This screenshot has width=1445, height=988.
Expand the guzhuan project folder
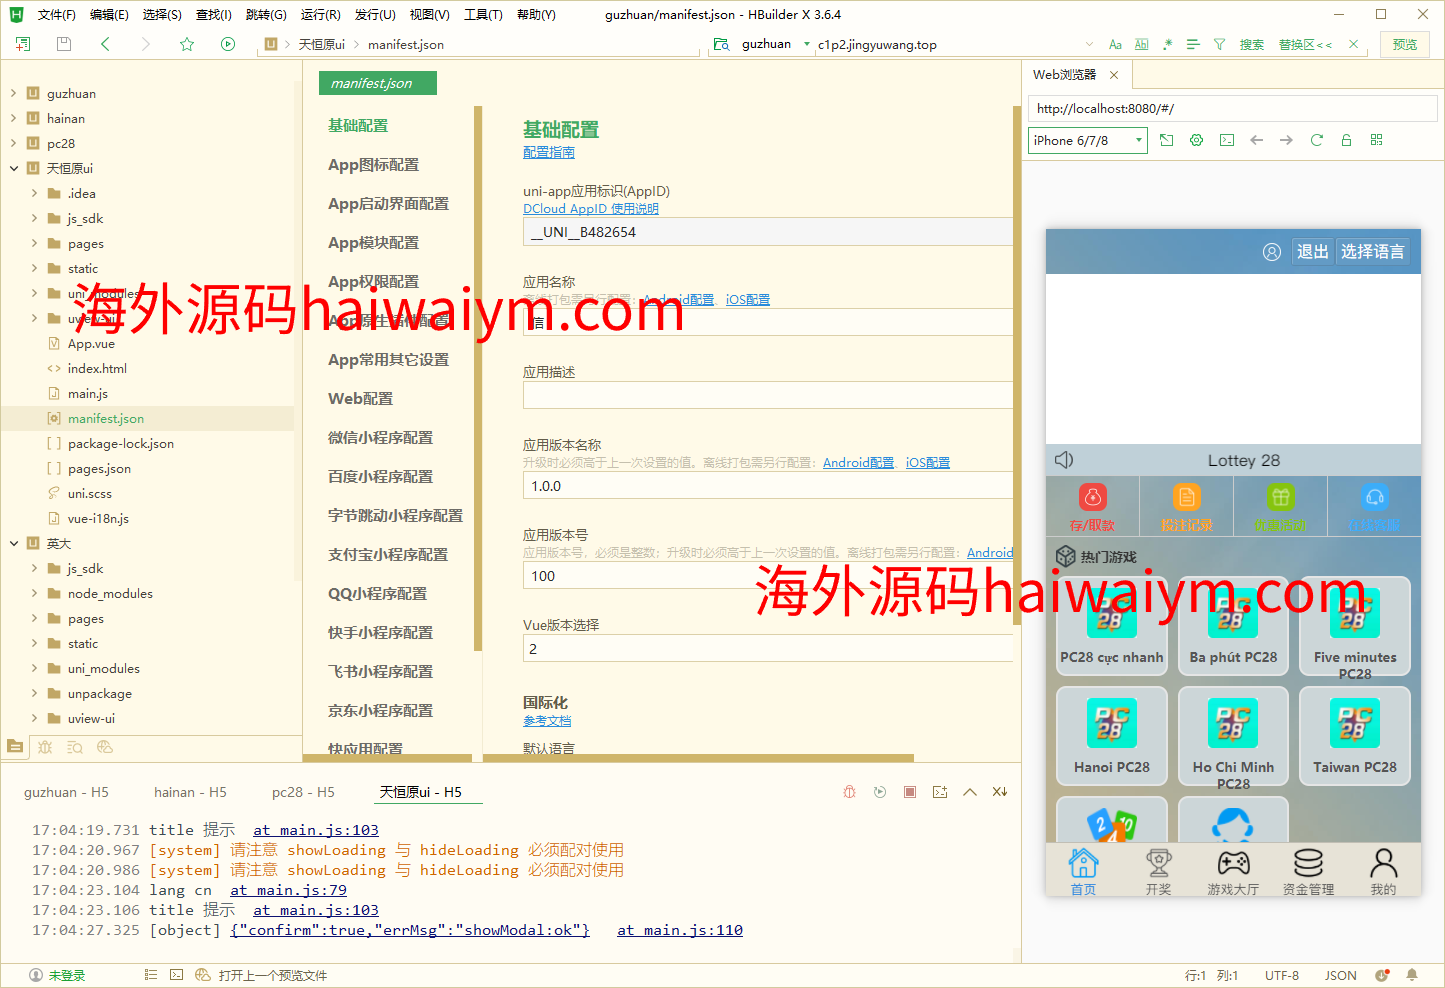pyautogui.click(x=14, y=93)
